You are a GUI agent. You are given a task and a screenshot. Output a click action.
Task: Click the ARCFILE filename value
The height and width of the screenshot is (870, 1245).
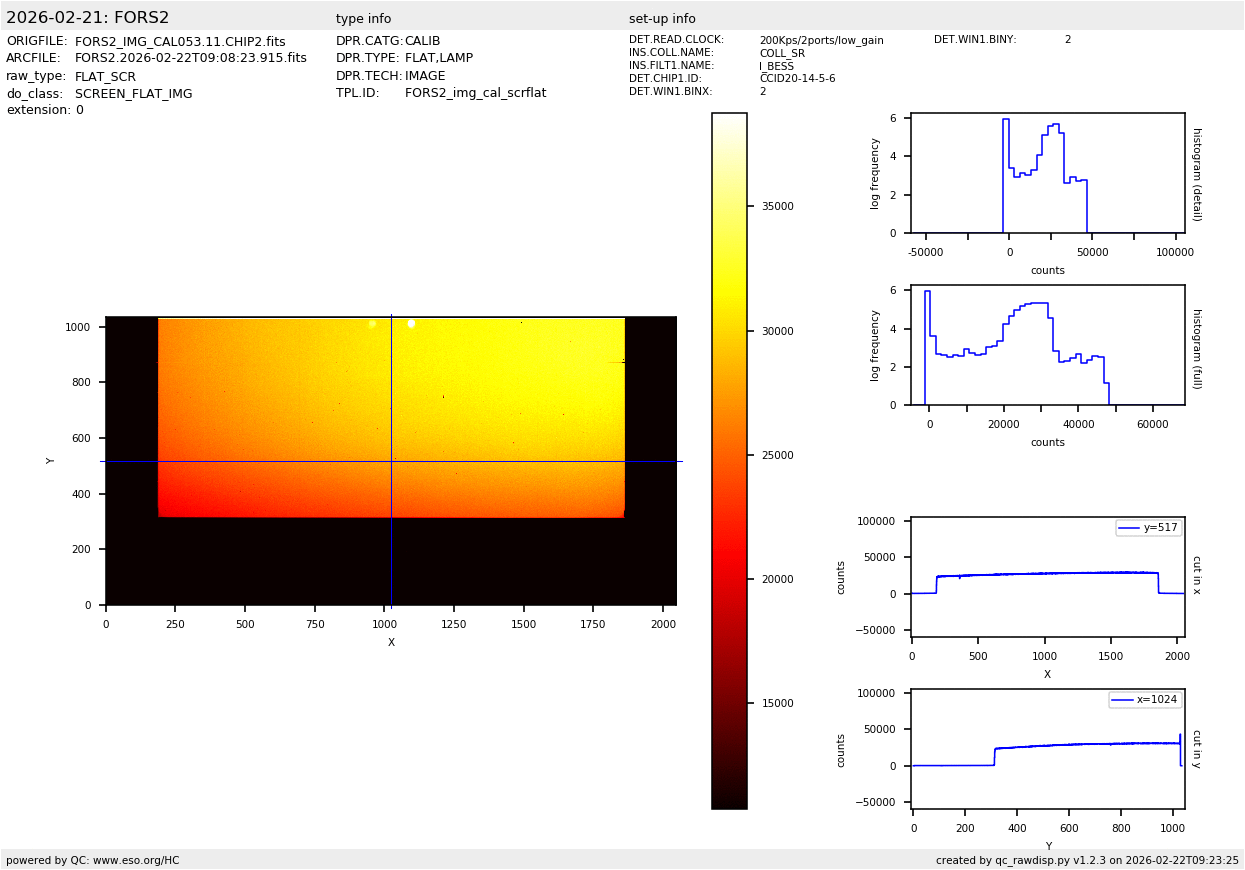coord(191,59)
